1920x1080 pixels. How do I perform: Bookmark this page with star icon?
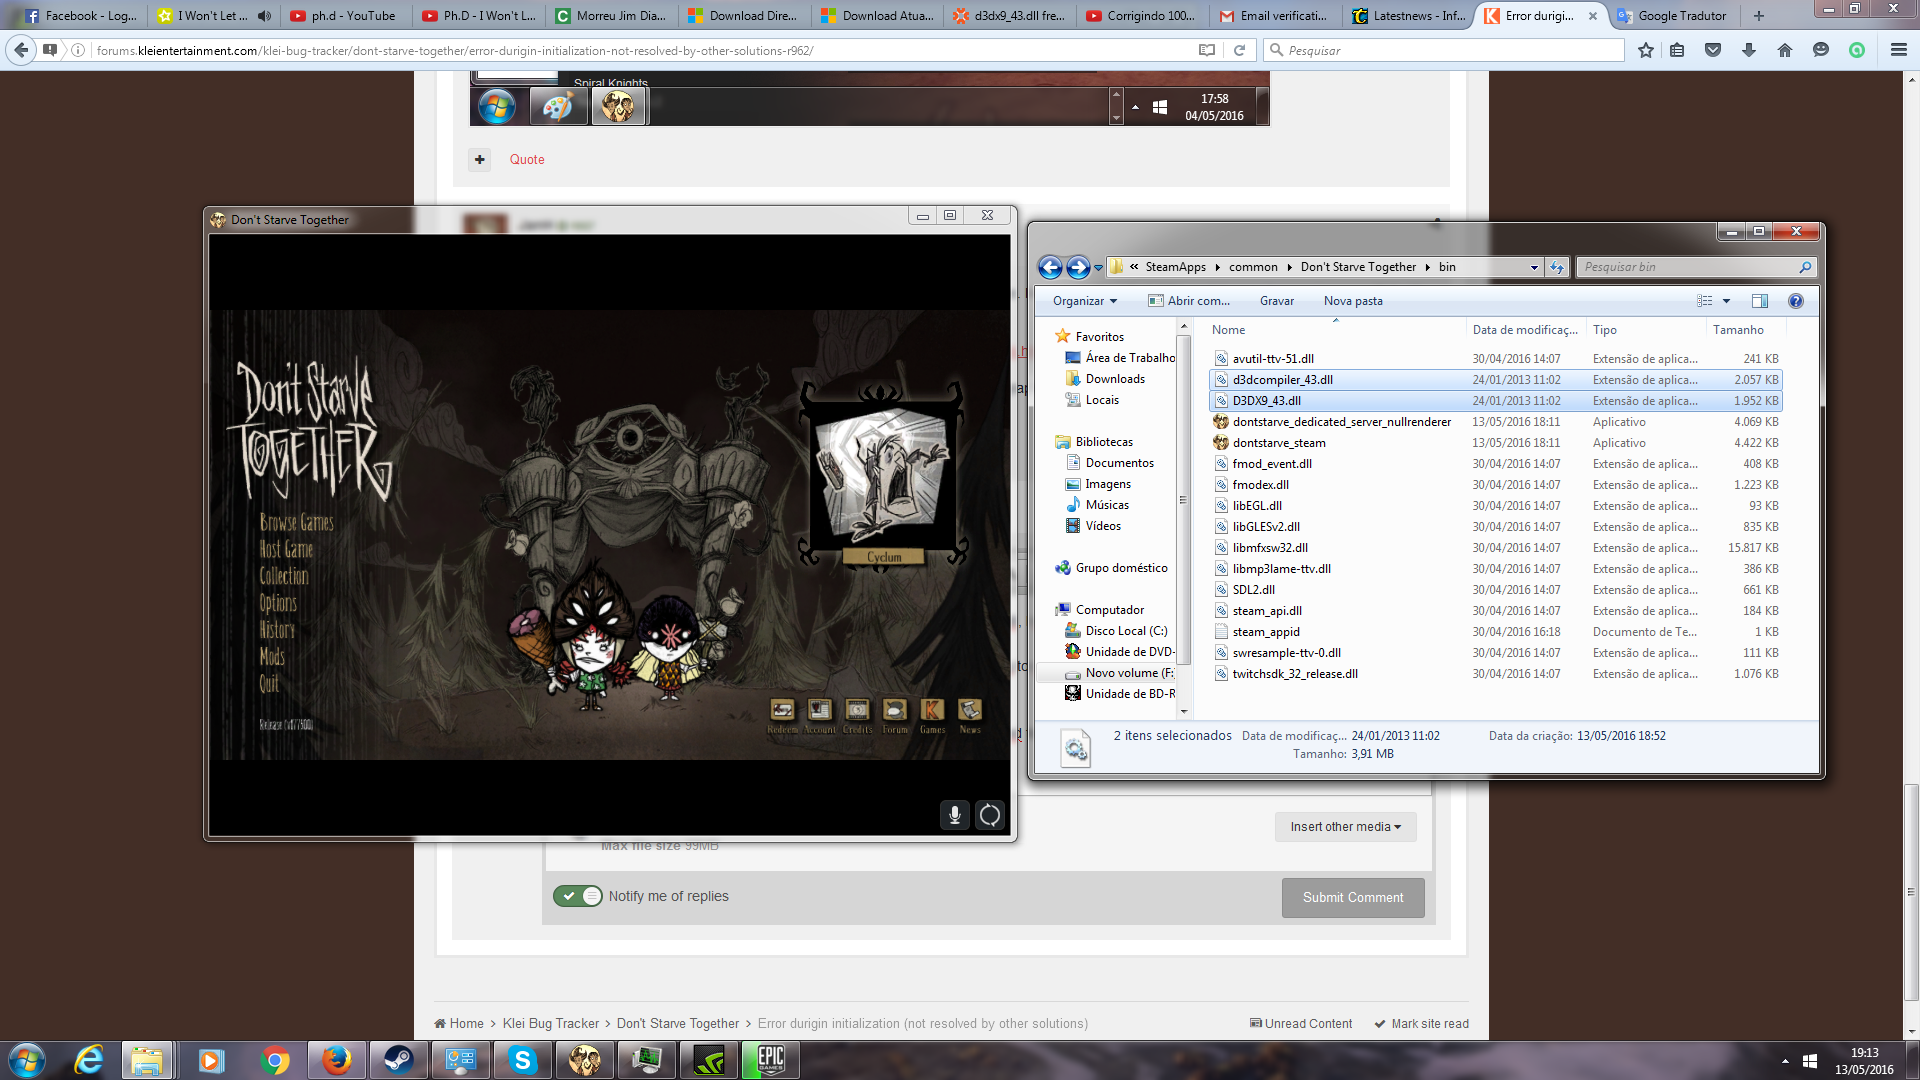point(1646,50)
